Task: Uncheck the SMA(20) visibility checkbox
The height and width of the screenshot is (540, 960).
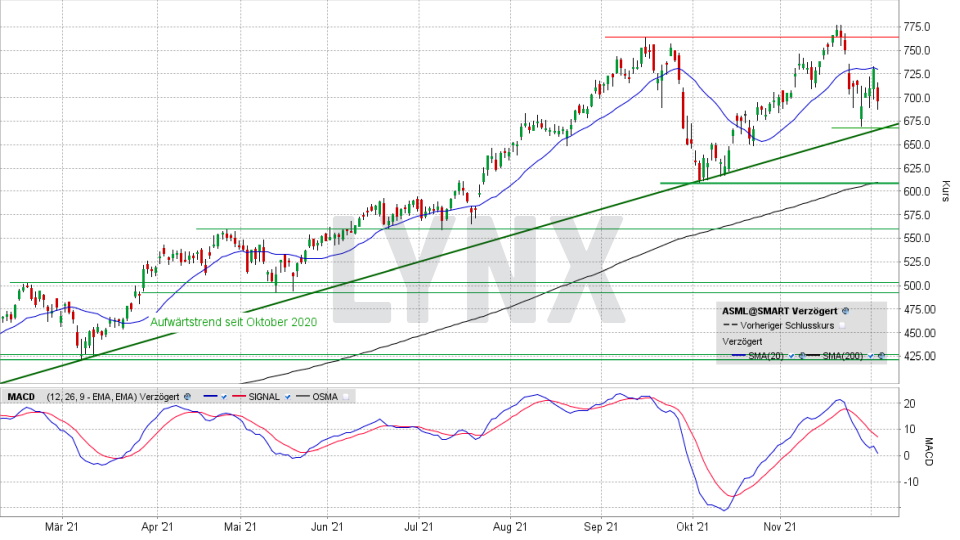Action: (x=791, y=356)
